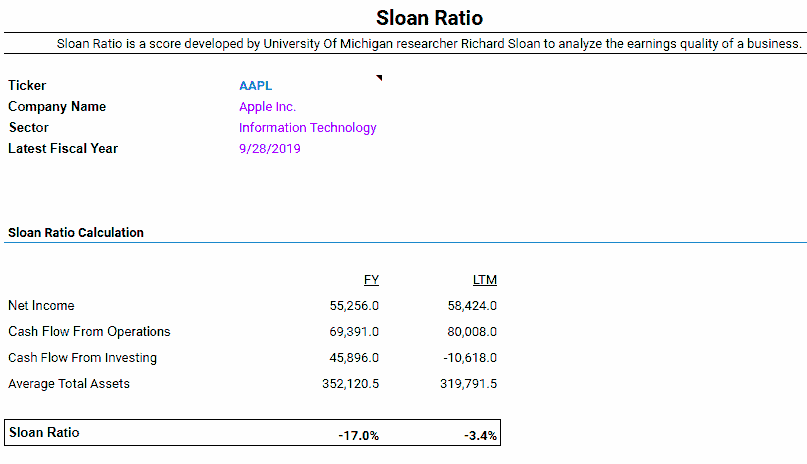Select the Apple Inc. company name cell
The width and height of the screenshot is (807, 464).
pos(267,107)
